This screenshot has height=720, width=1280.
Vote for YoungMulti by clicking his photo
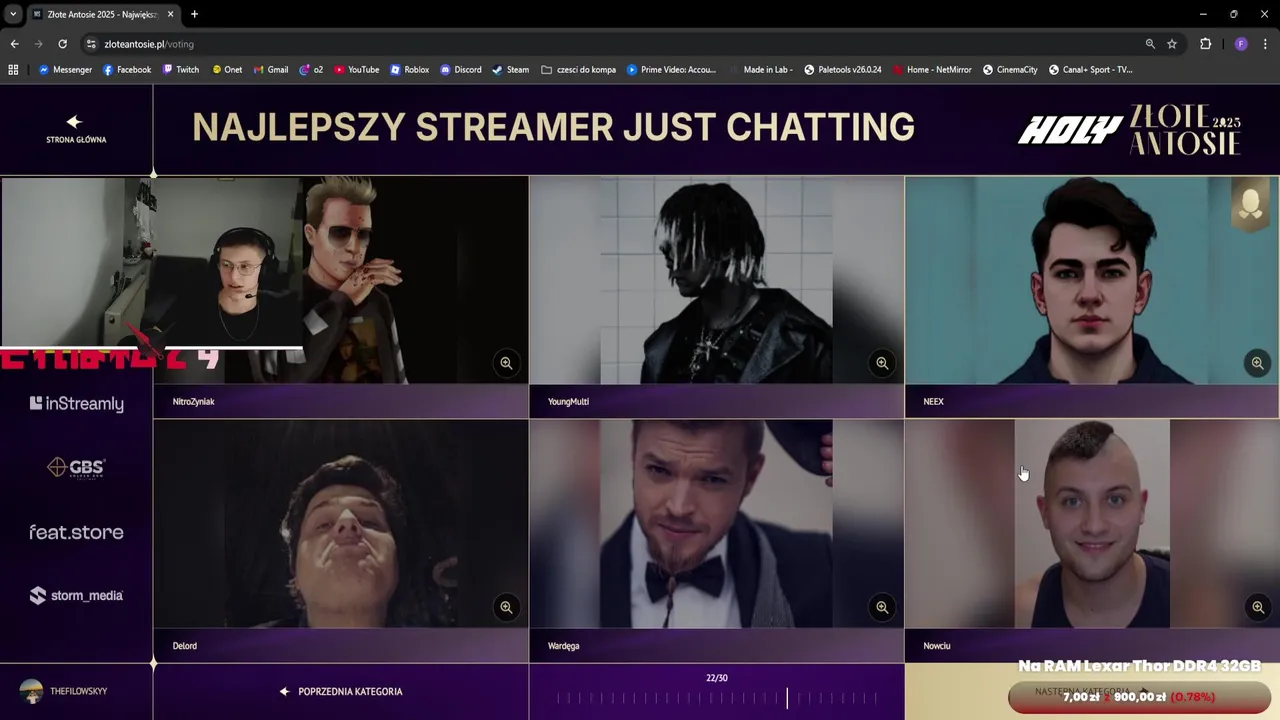click(x=716, y=280)
